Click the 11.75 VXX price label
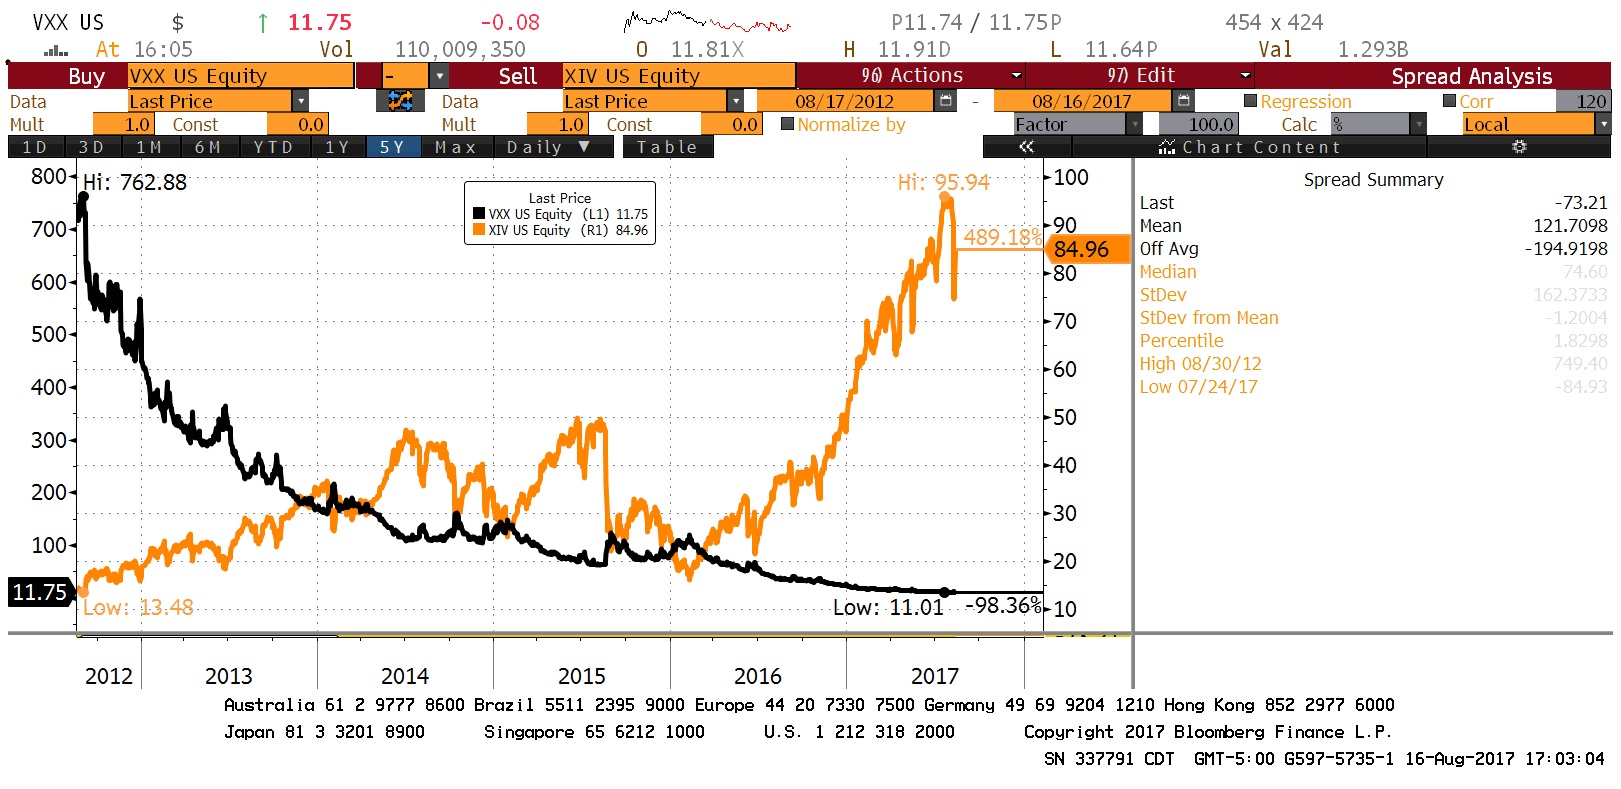 (40, 592)
